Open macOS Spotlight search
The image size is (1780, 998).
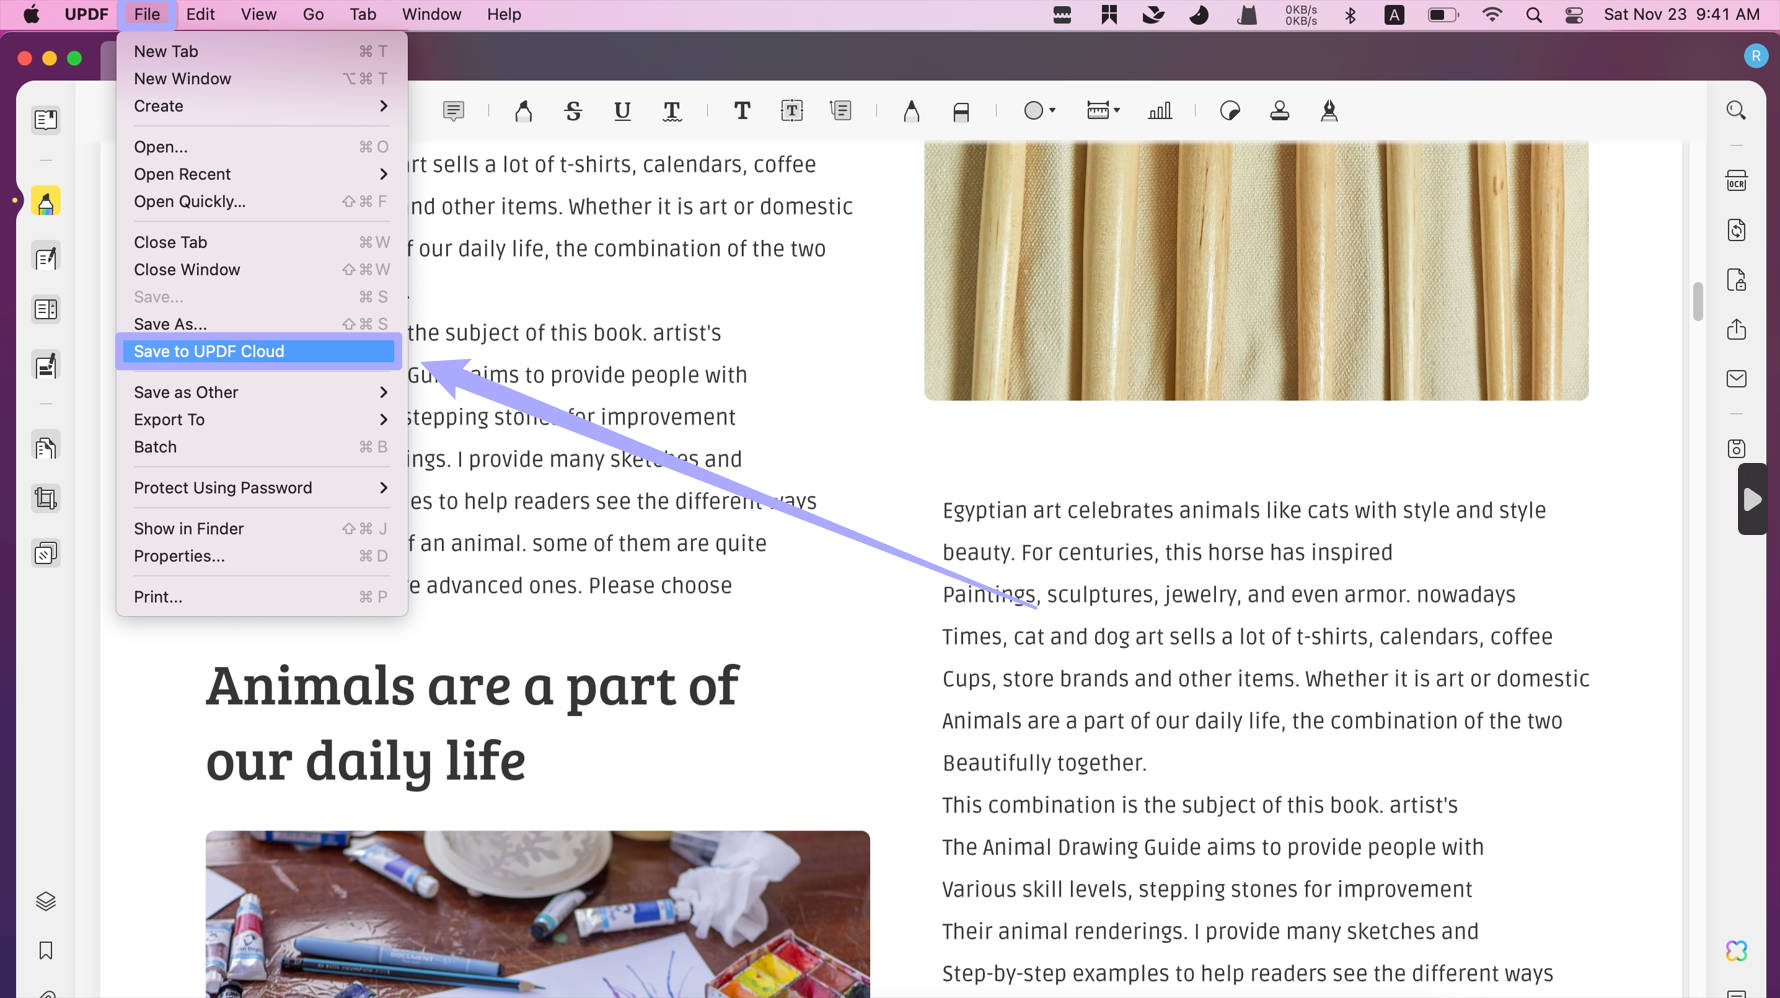click(1533, 14)
